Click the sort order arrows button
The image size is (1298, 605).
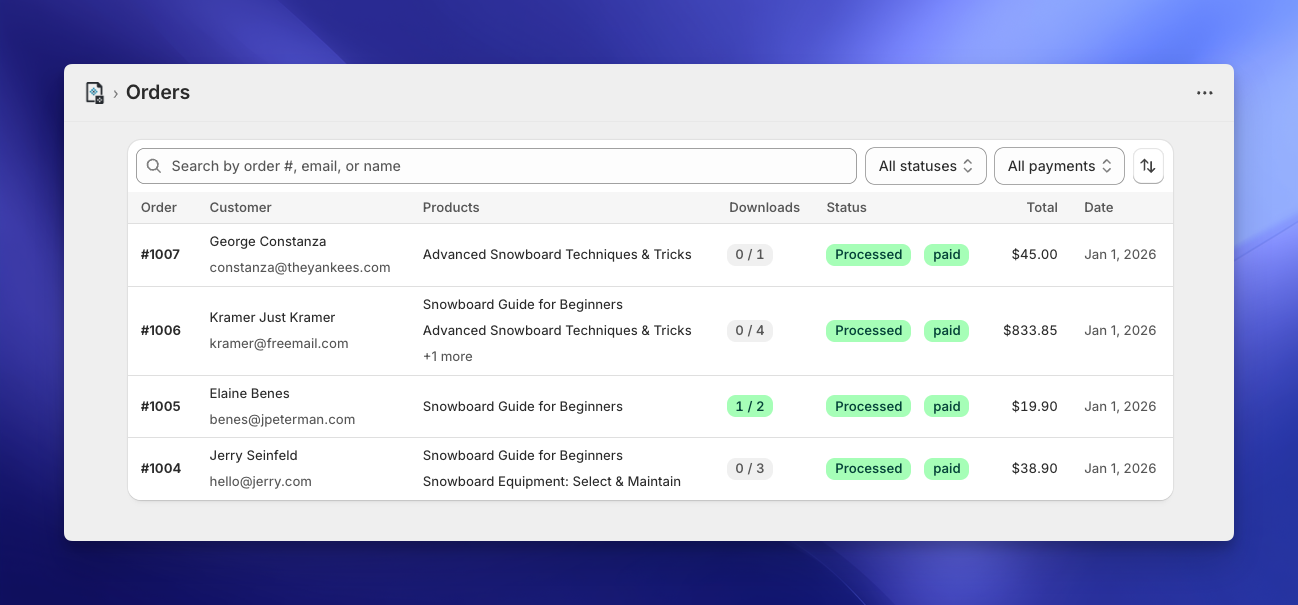pos(1148,166)
